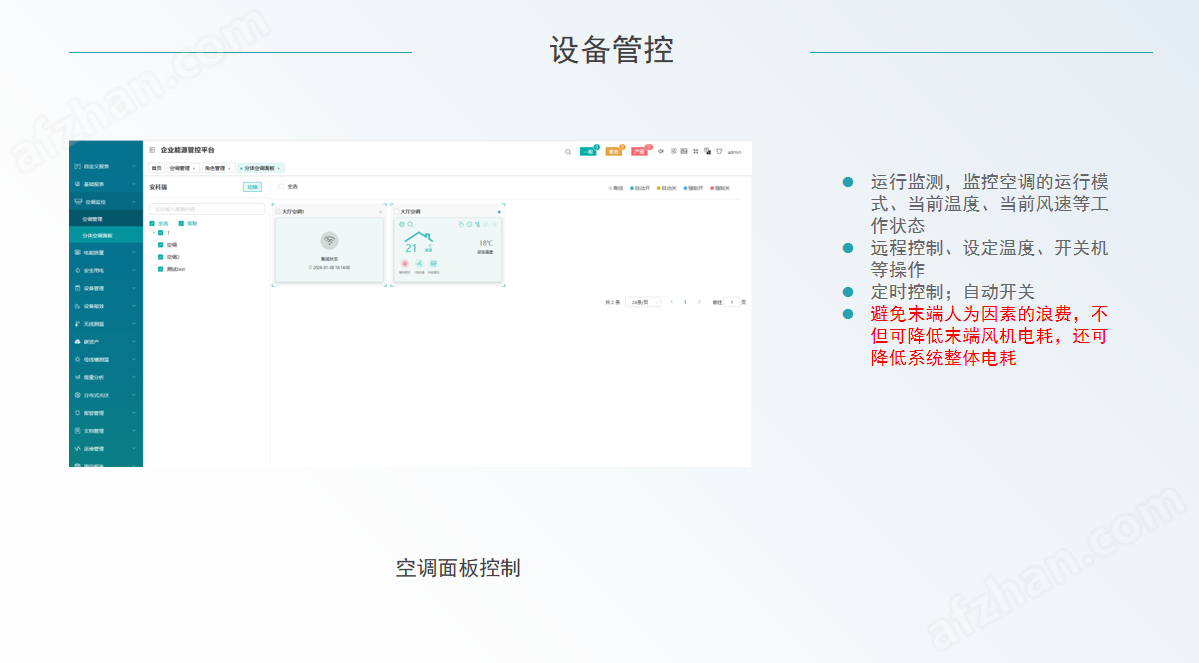This screenshot has height=663, width=1199.
Task: Uncheck 全选 in the device tree panel
Action: pyautogui.click(x=152, y=223)
